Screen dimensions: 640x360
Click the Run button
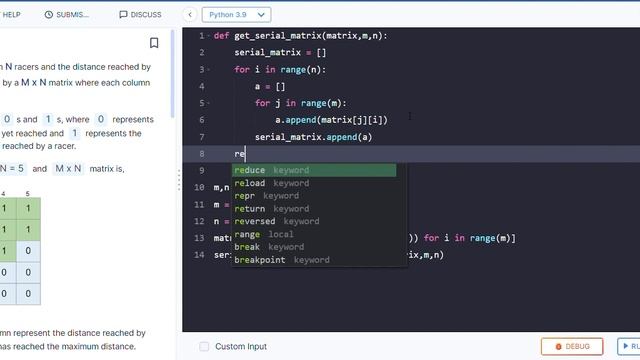tap(629, 347)
